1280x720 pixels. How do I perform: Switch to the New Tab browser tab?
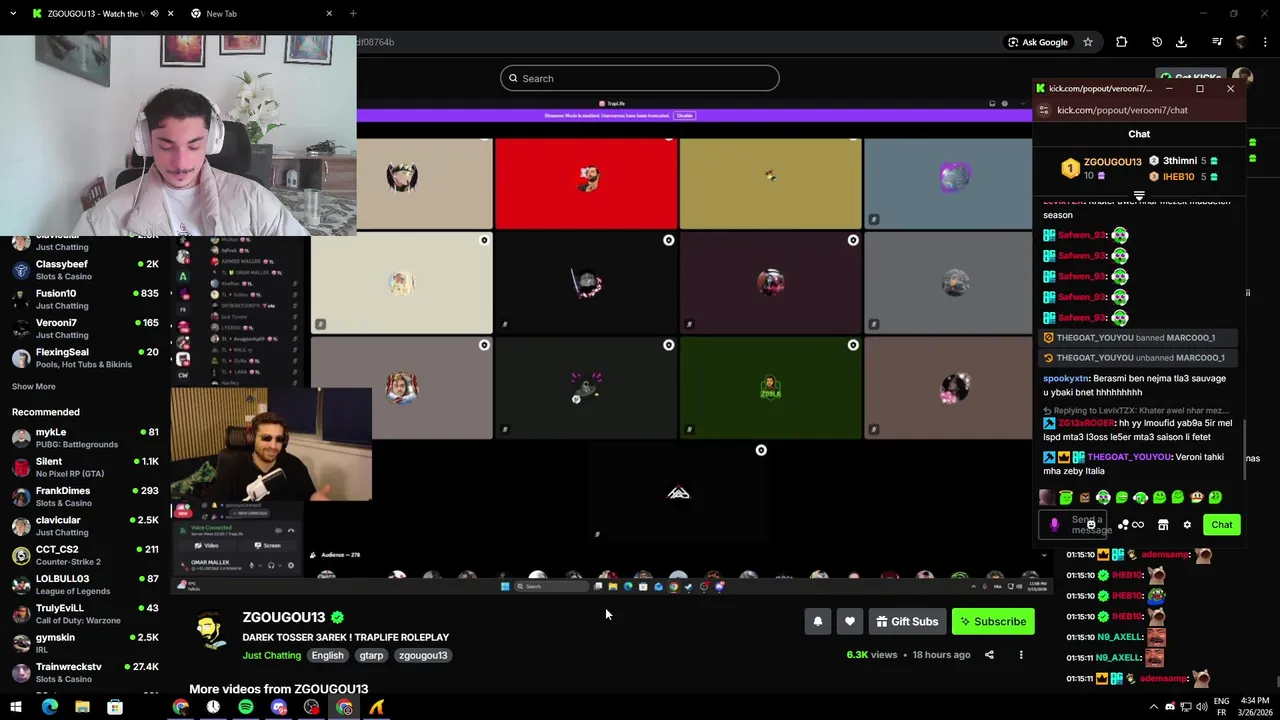[x=262, y=14]
